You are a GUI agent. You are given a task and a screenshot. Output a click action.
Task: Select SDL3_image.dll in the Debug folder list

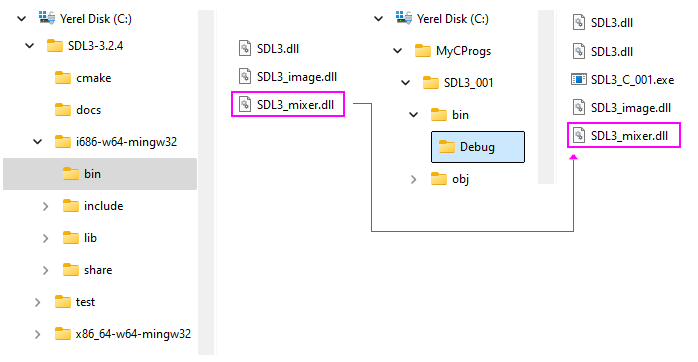[622, 108]
